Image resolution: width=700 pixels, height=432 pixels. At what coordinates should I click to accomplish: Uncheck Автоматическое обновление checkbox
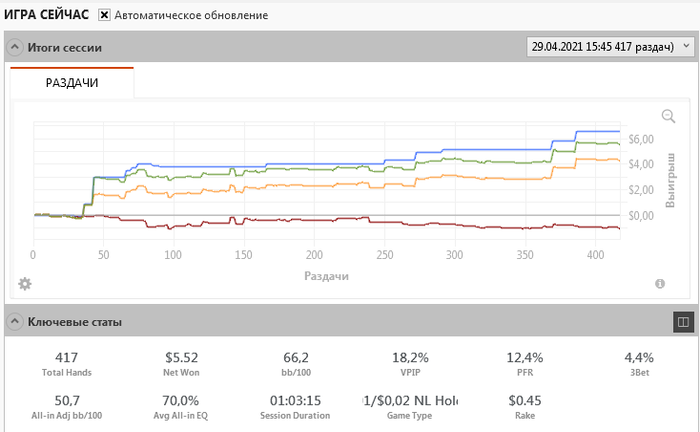[x=104, y=16]
